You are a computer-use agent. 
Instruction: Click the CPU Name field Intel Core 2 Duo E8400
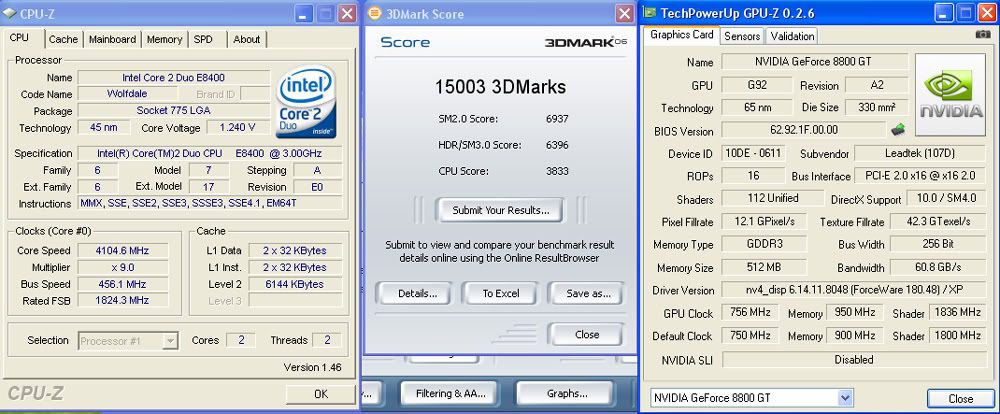pos(173,78)
